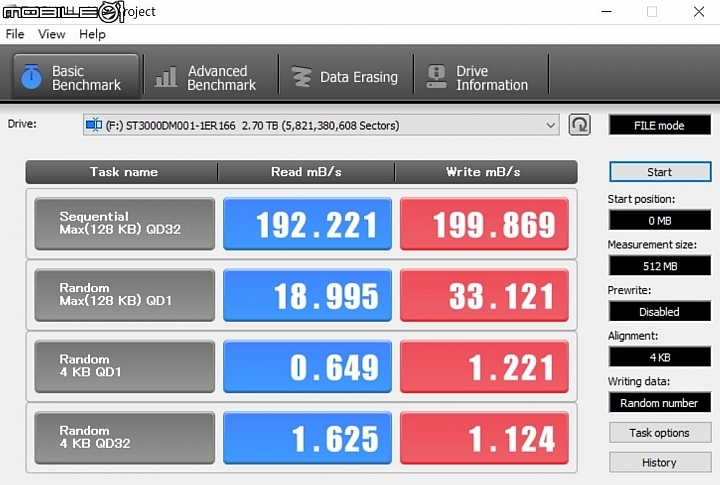Change Writing data Random number setting

(x=660, y=403)
